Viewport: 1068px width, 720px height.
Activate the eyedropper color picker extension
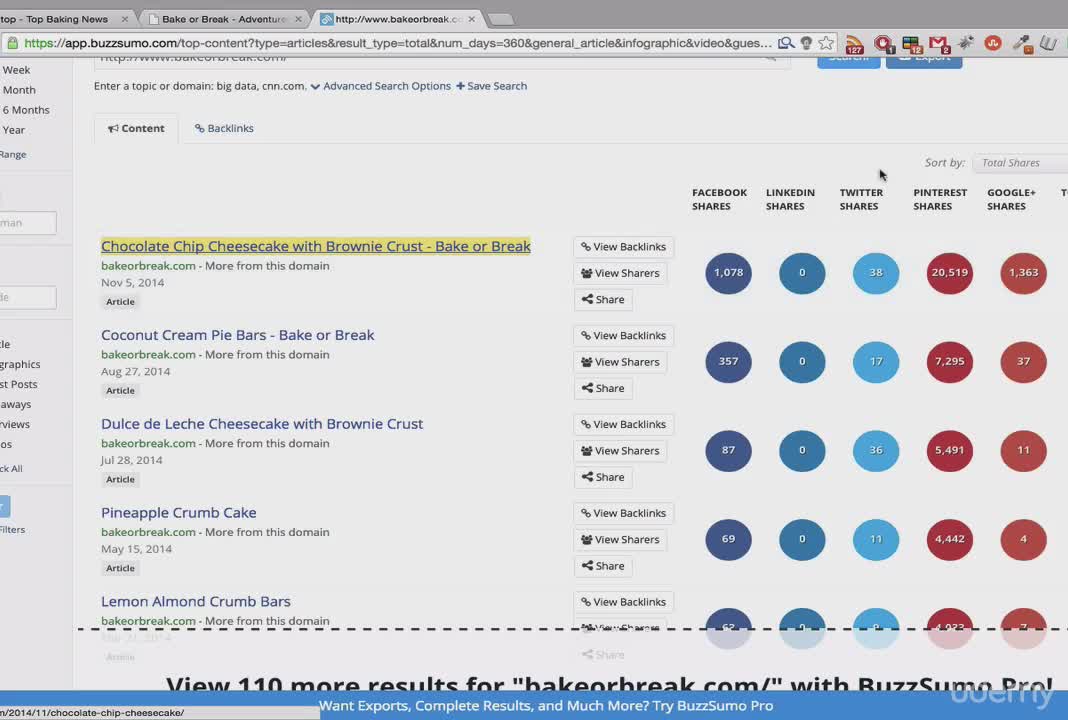point(1022,44)
